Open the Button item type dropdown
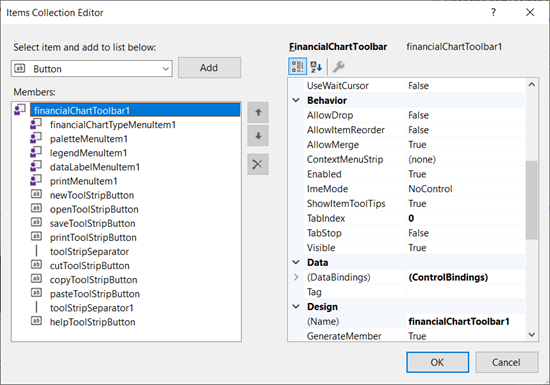This screenshot has width=550, height=385. pos(92,69)
